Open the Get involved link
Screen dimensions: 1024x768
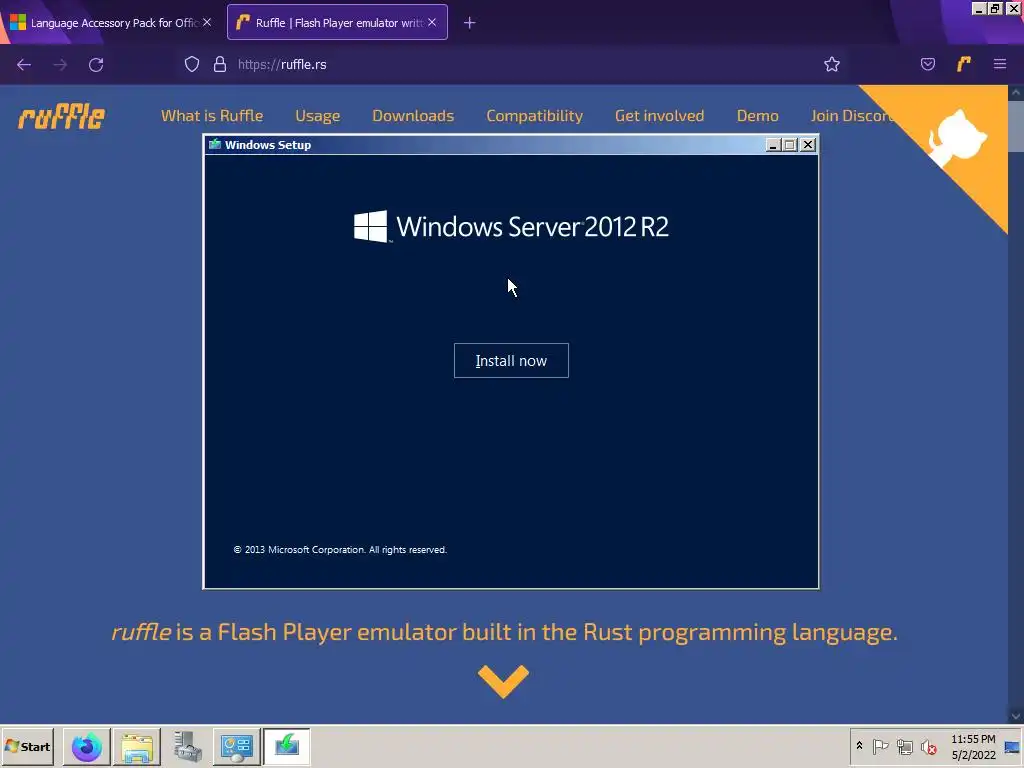659,116
